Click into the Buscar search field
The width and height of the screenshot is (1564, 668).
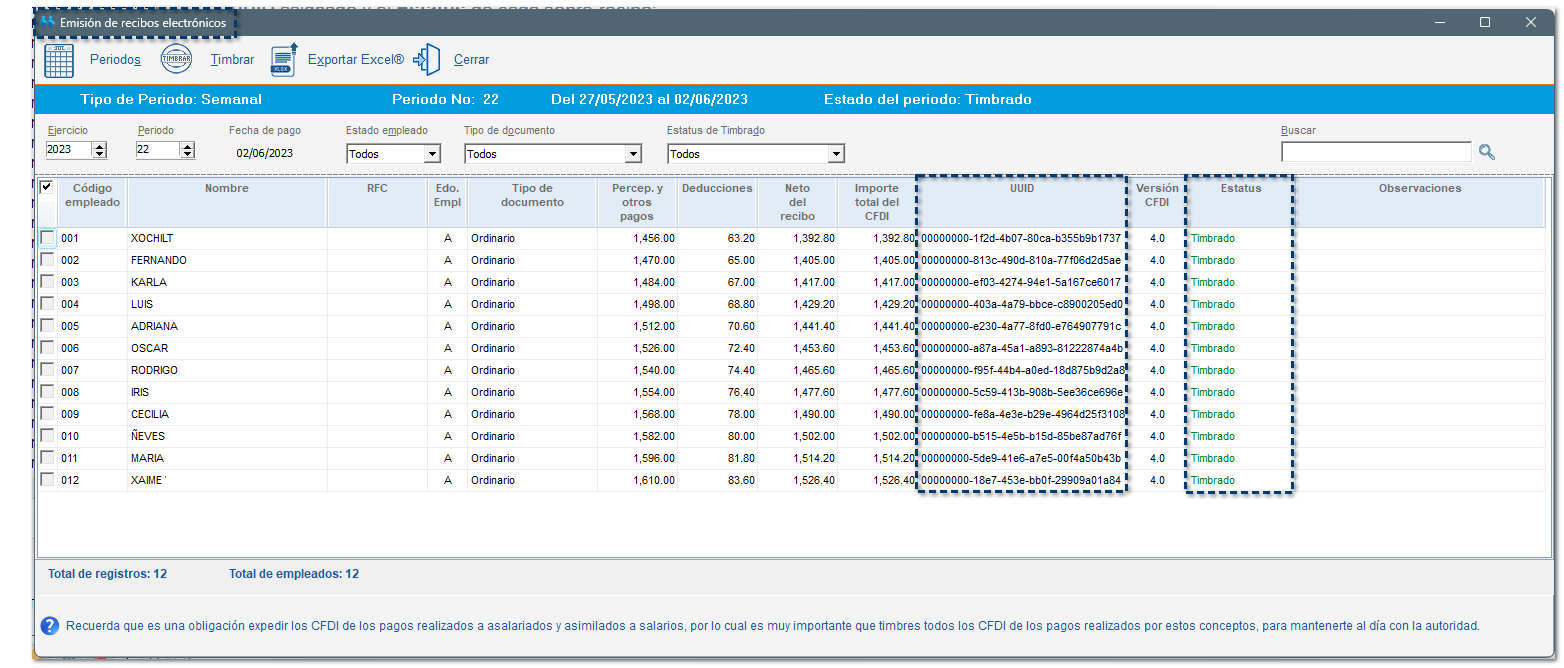(1376, 152)
